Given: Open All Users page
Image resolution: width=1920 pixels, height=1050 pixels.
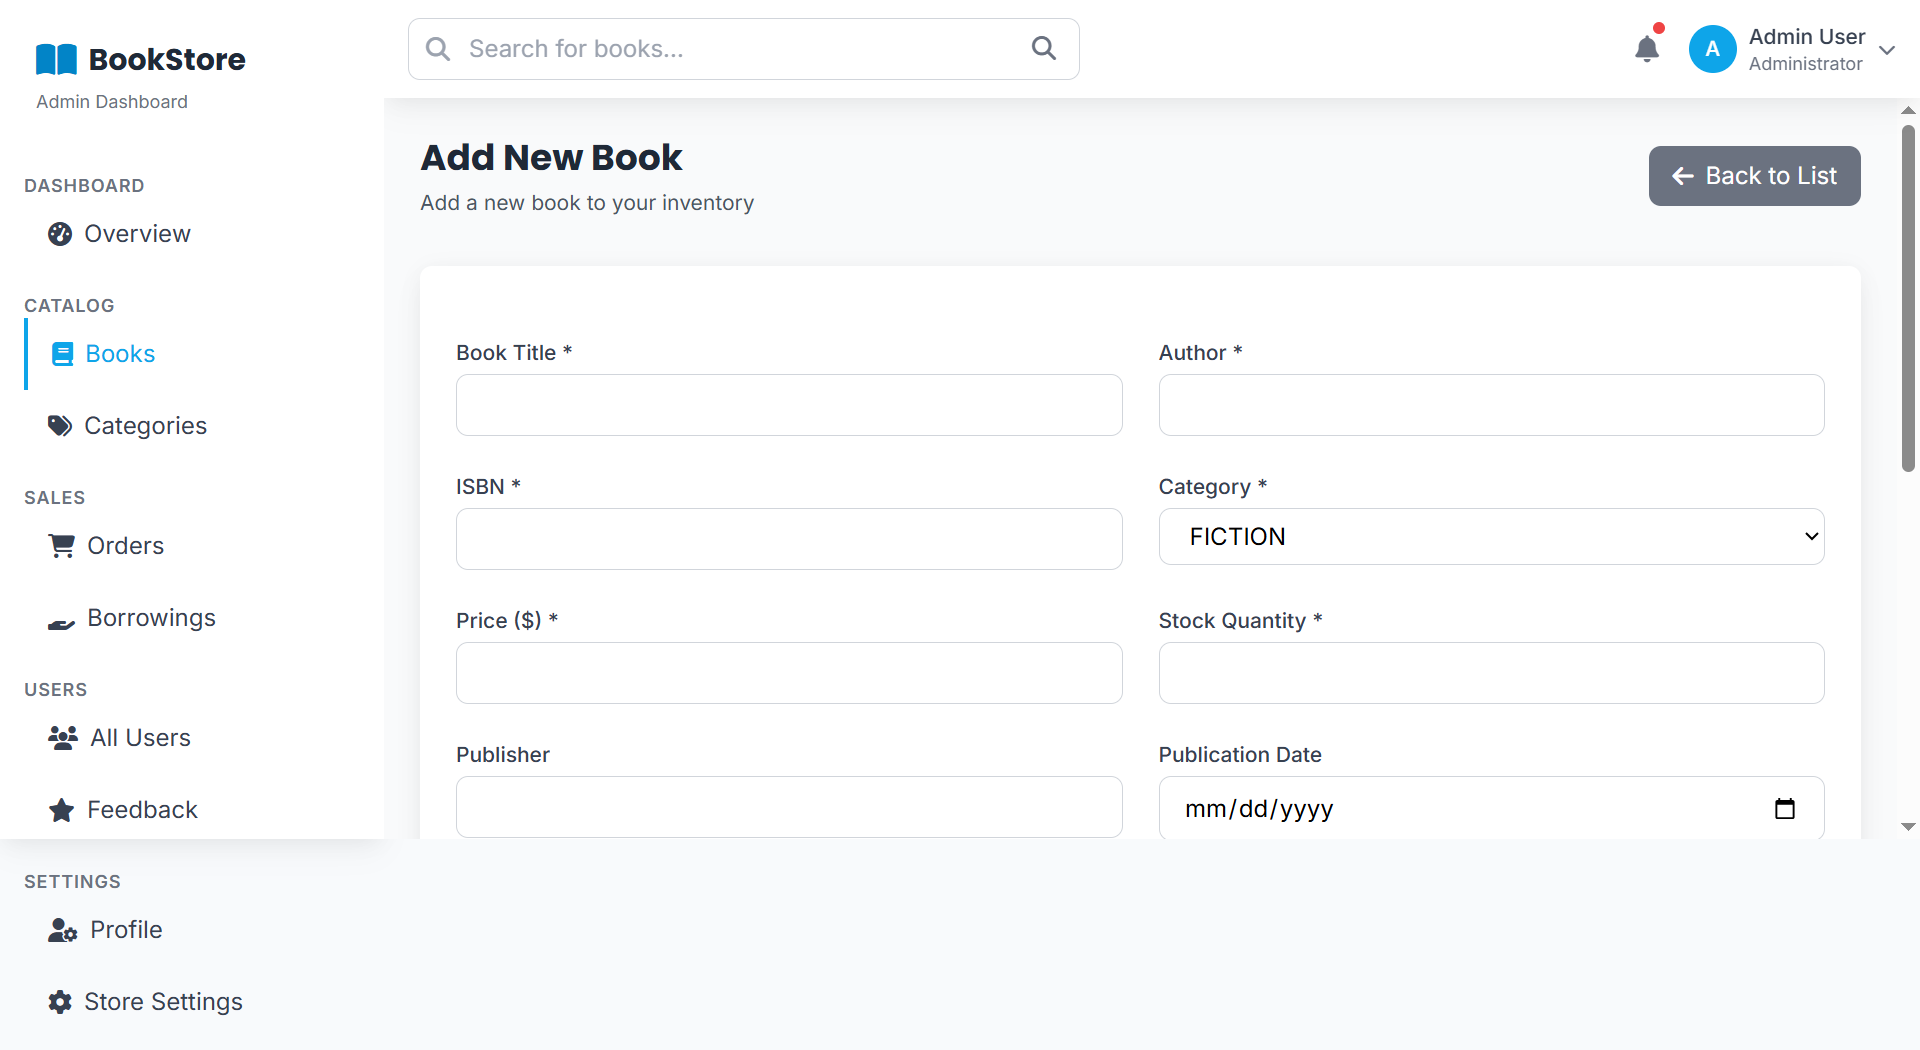Looking at the screenshot, I should [x=140, y=738].
